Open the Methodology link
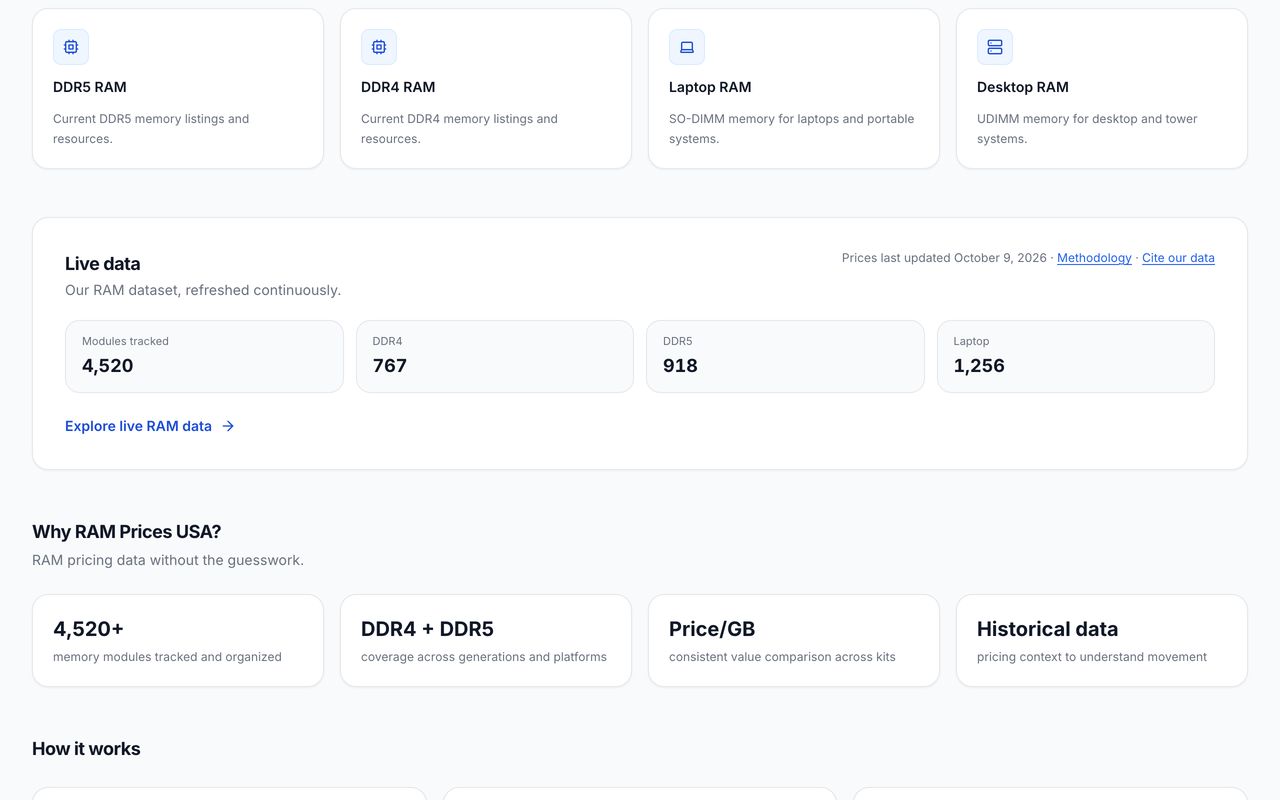Image resolution: width=1280 pixels, height=800 pixels. (1094, 258)
